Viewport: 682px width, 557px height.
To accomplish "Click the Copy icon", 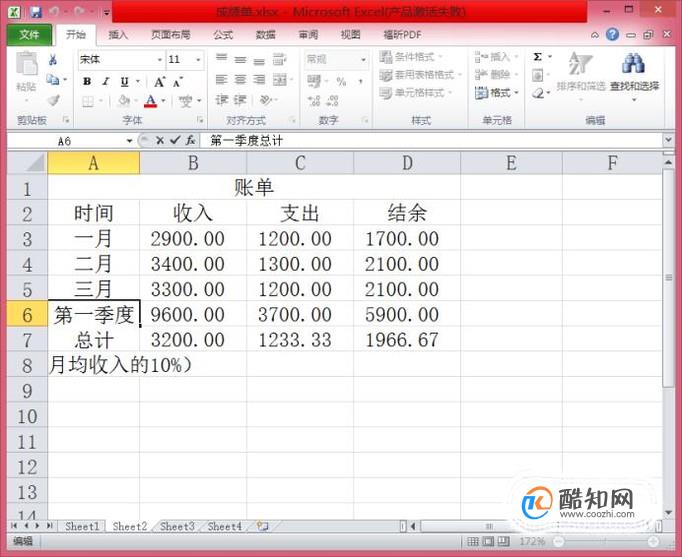I will coord(53,79).
